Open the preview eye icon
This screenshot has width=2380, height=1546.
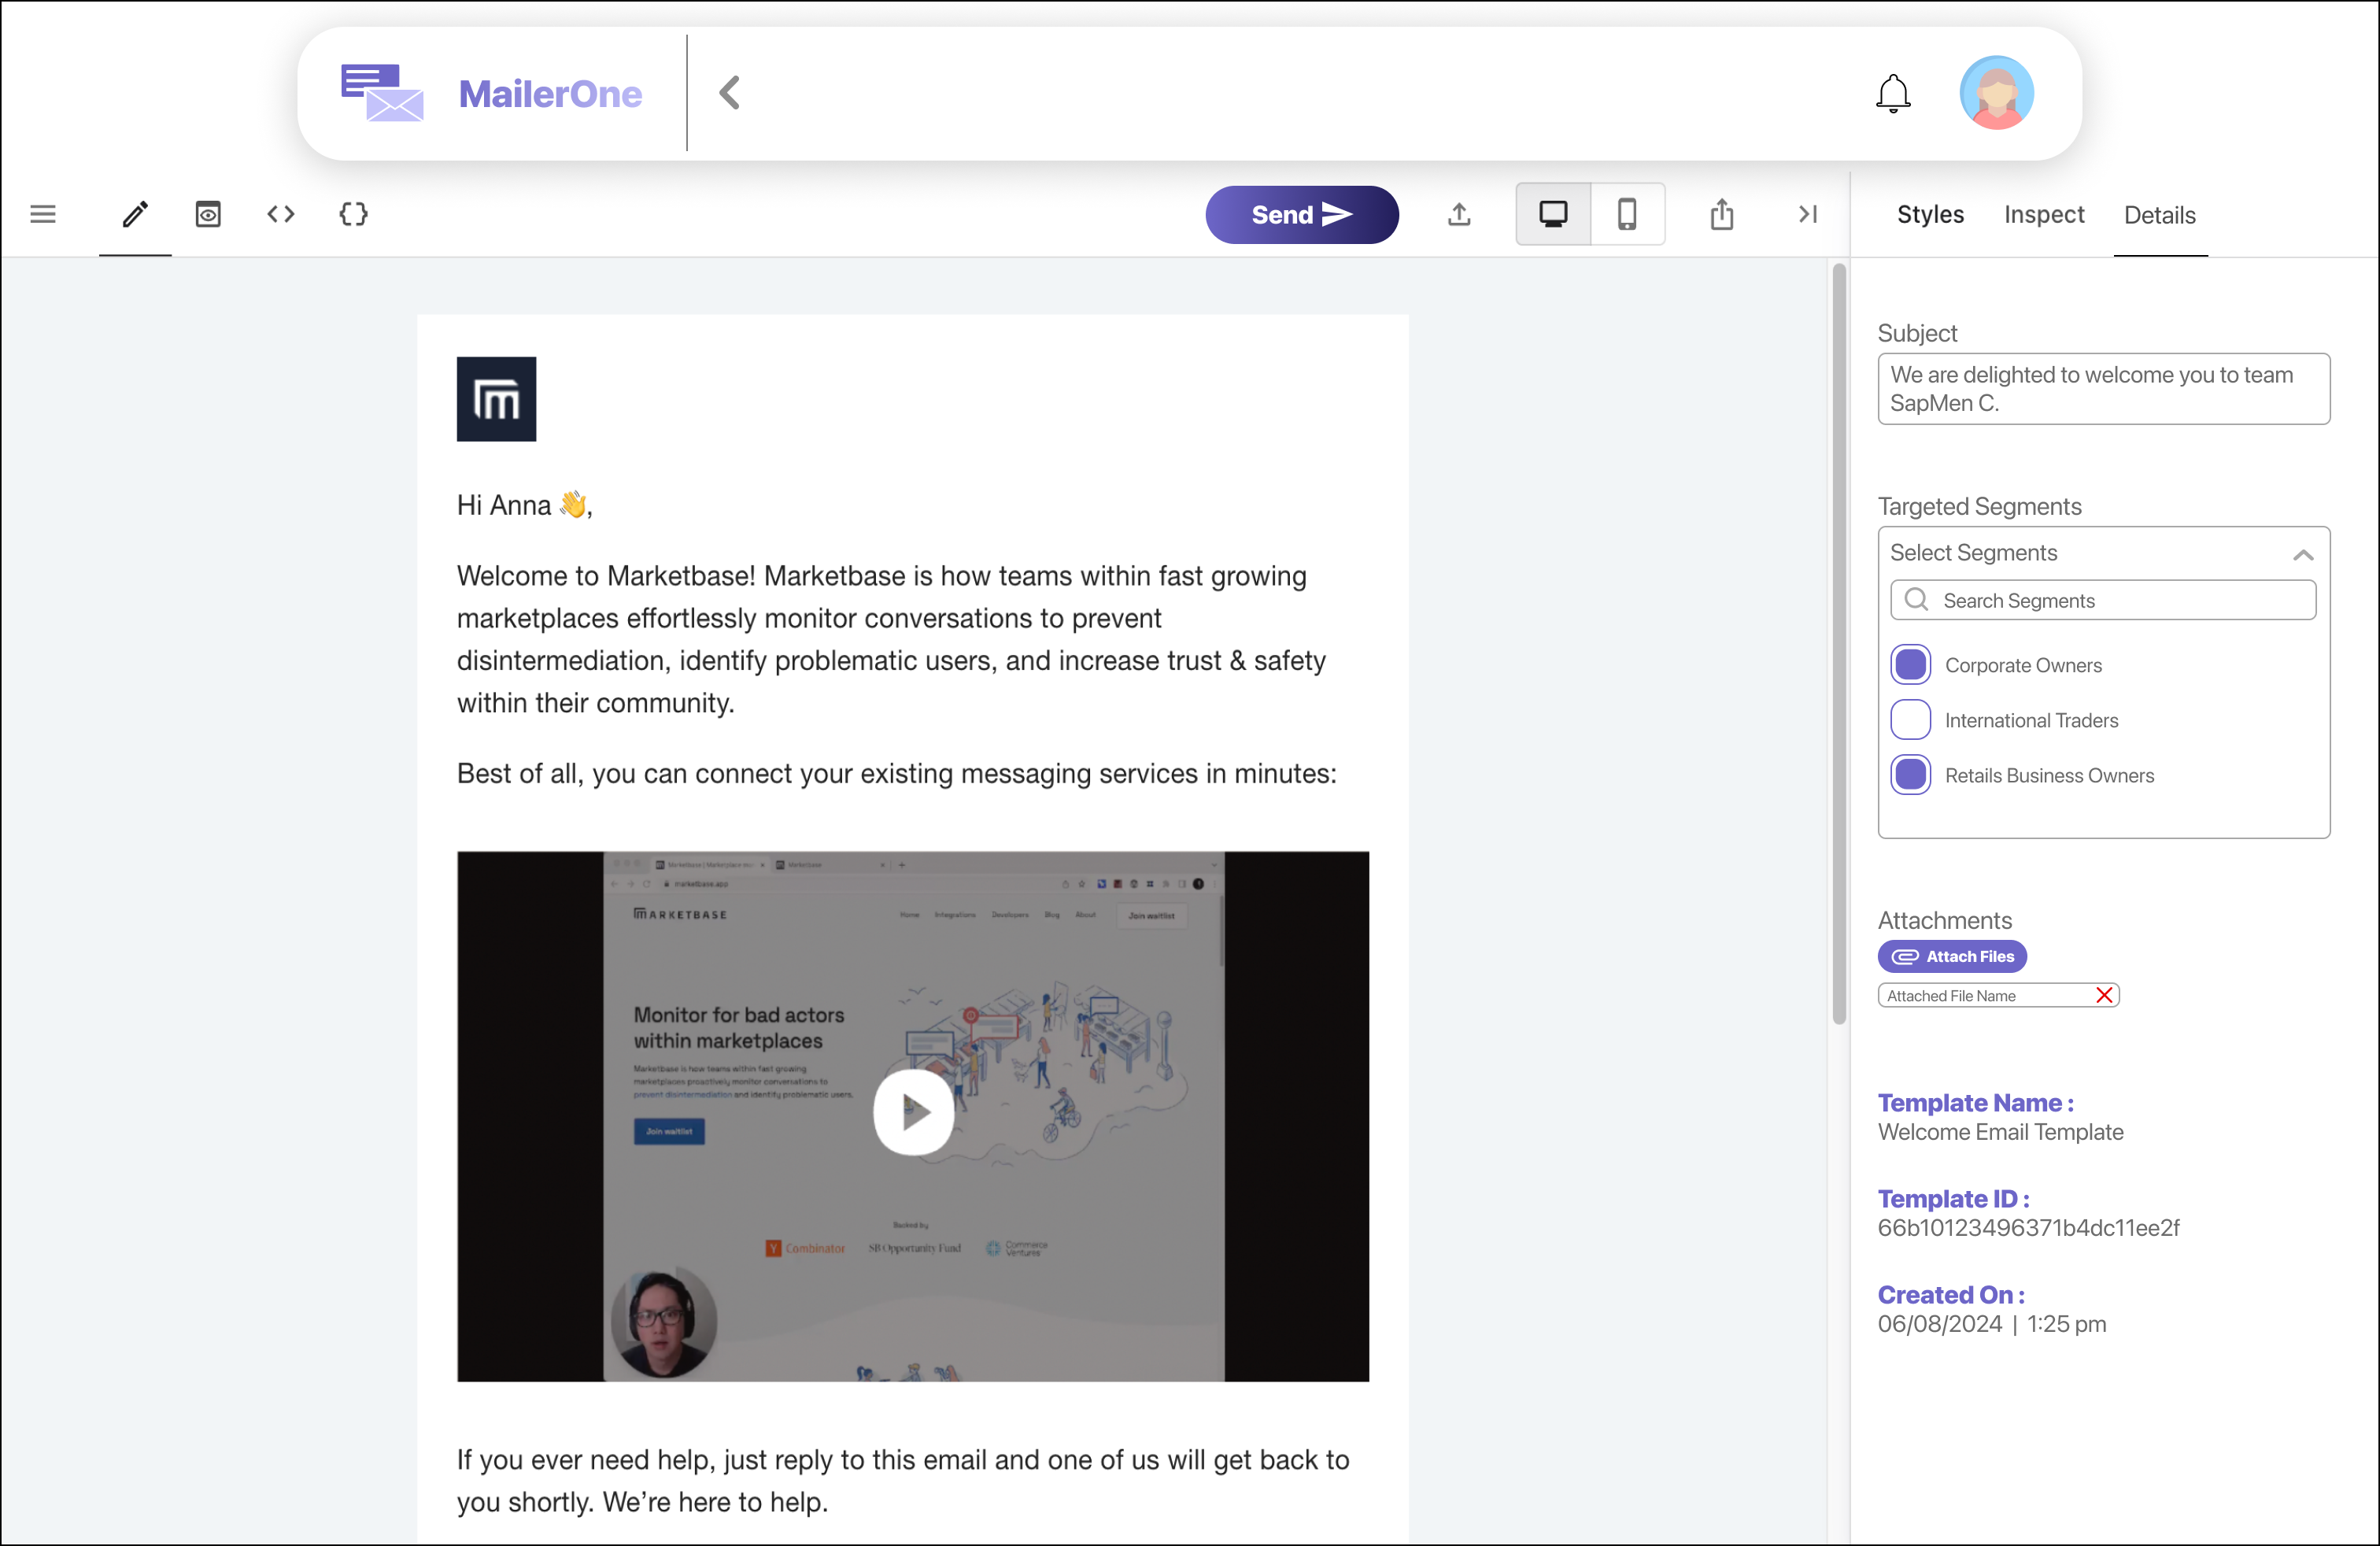(x=208, y=214)
